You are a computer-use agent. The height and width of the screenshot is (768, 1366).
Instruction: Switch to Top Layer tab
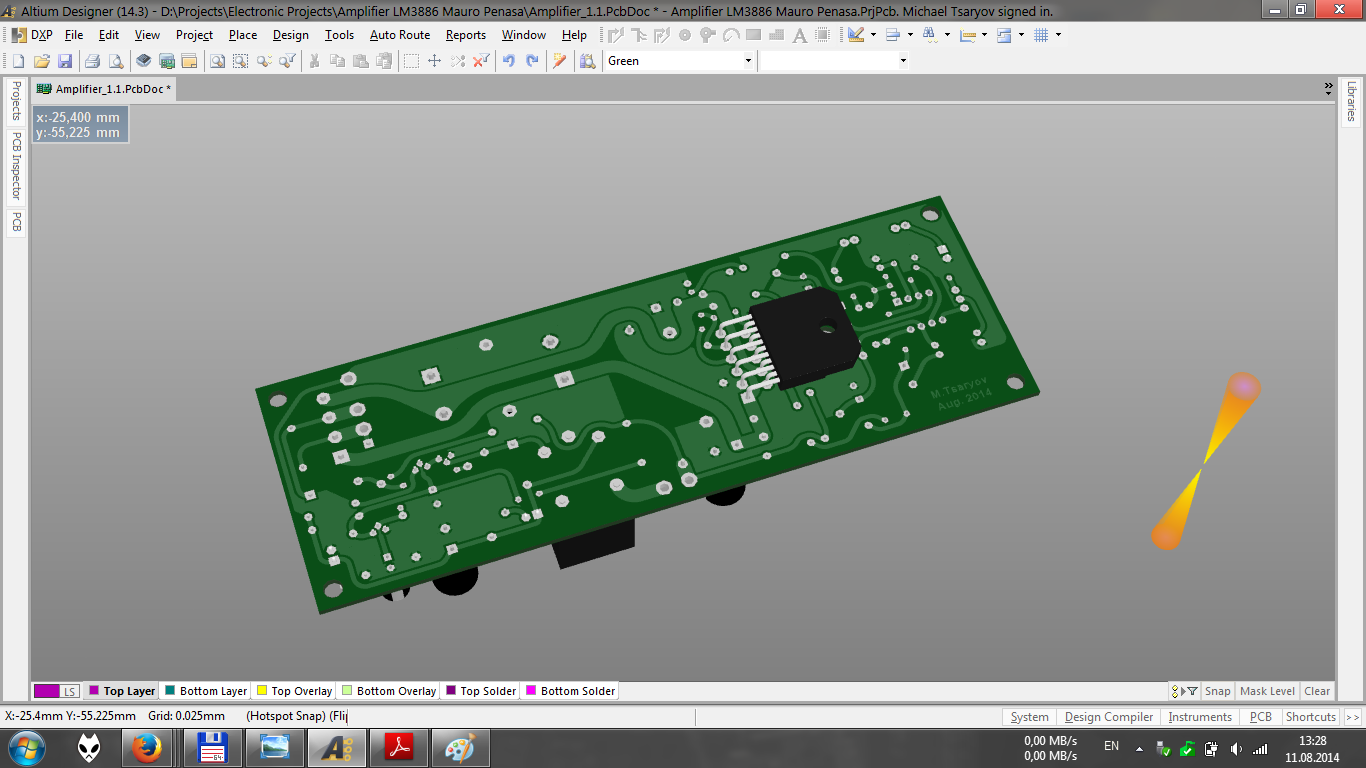click(x=122, y=691)
